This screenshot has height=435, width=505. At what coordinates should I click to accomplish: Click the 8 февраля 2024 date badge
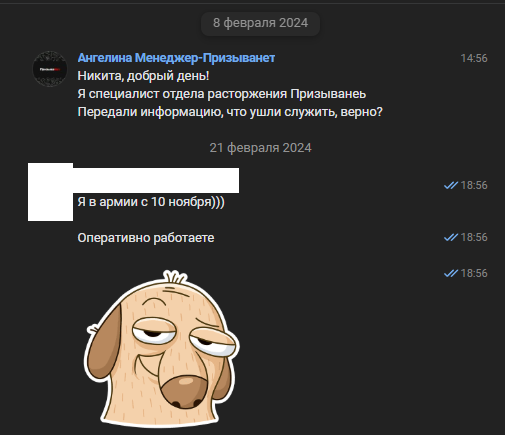tap(260, 23)
